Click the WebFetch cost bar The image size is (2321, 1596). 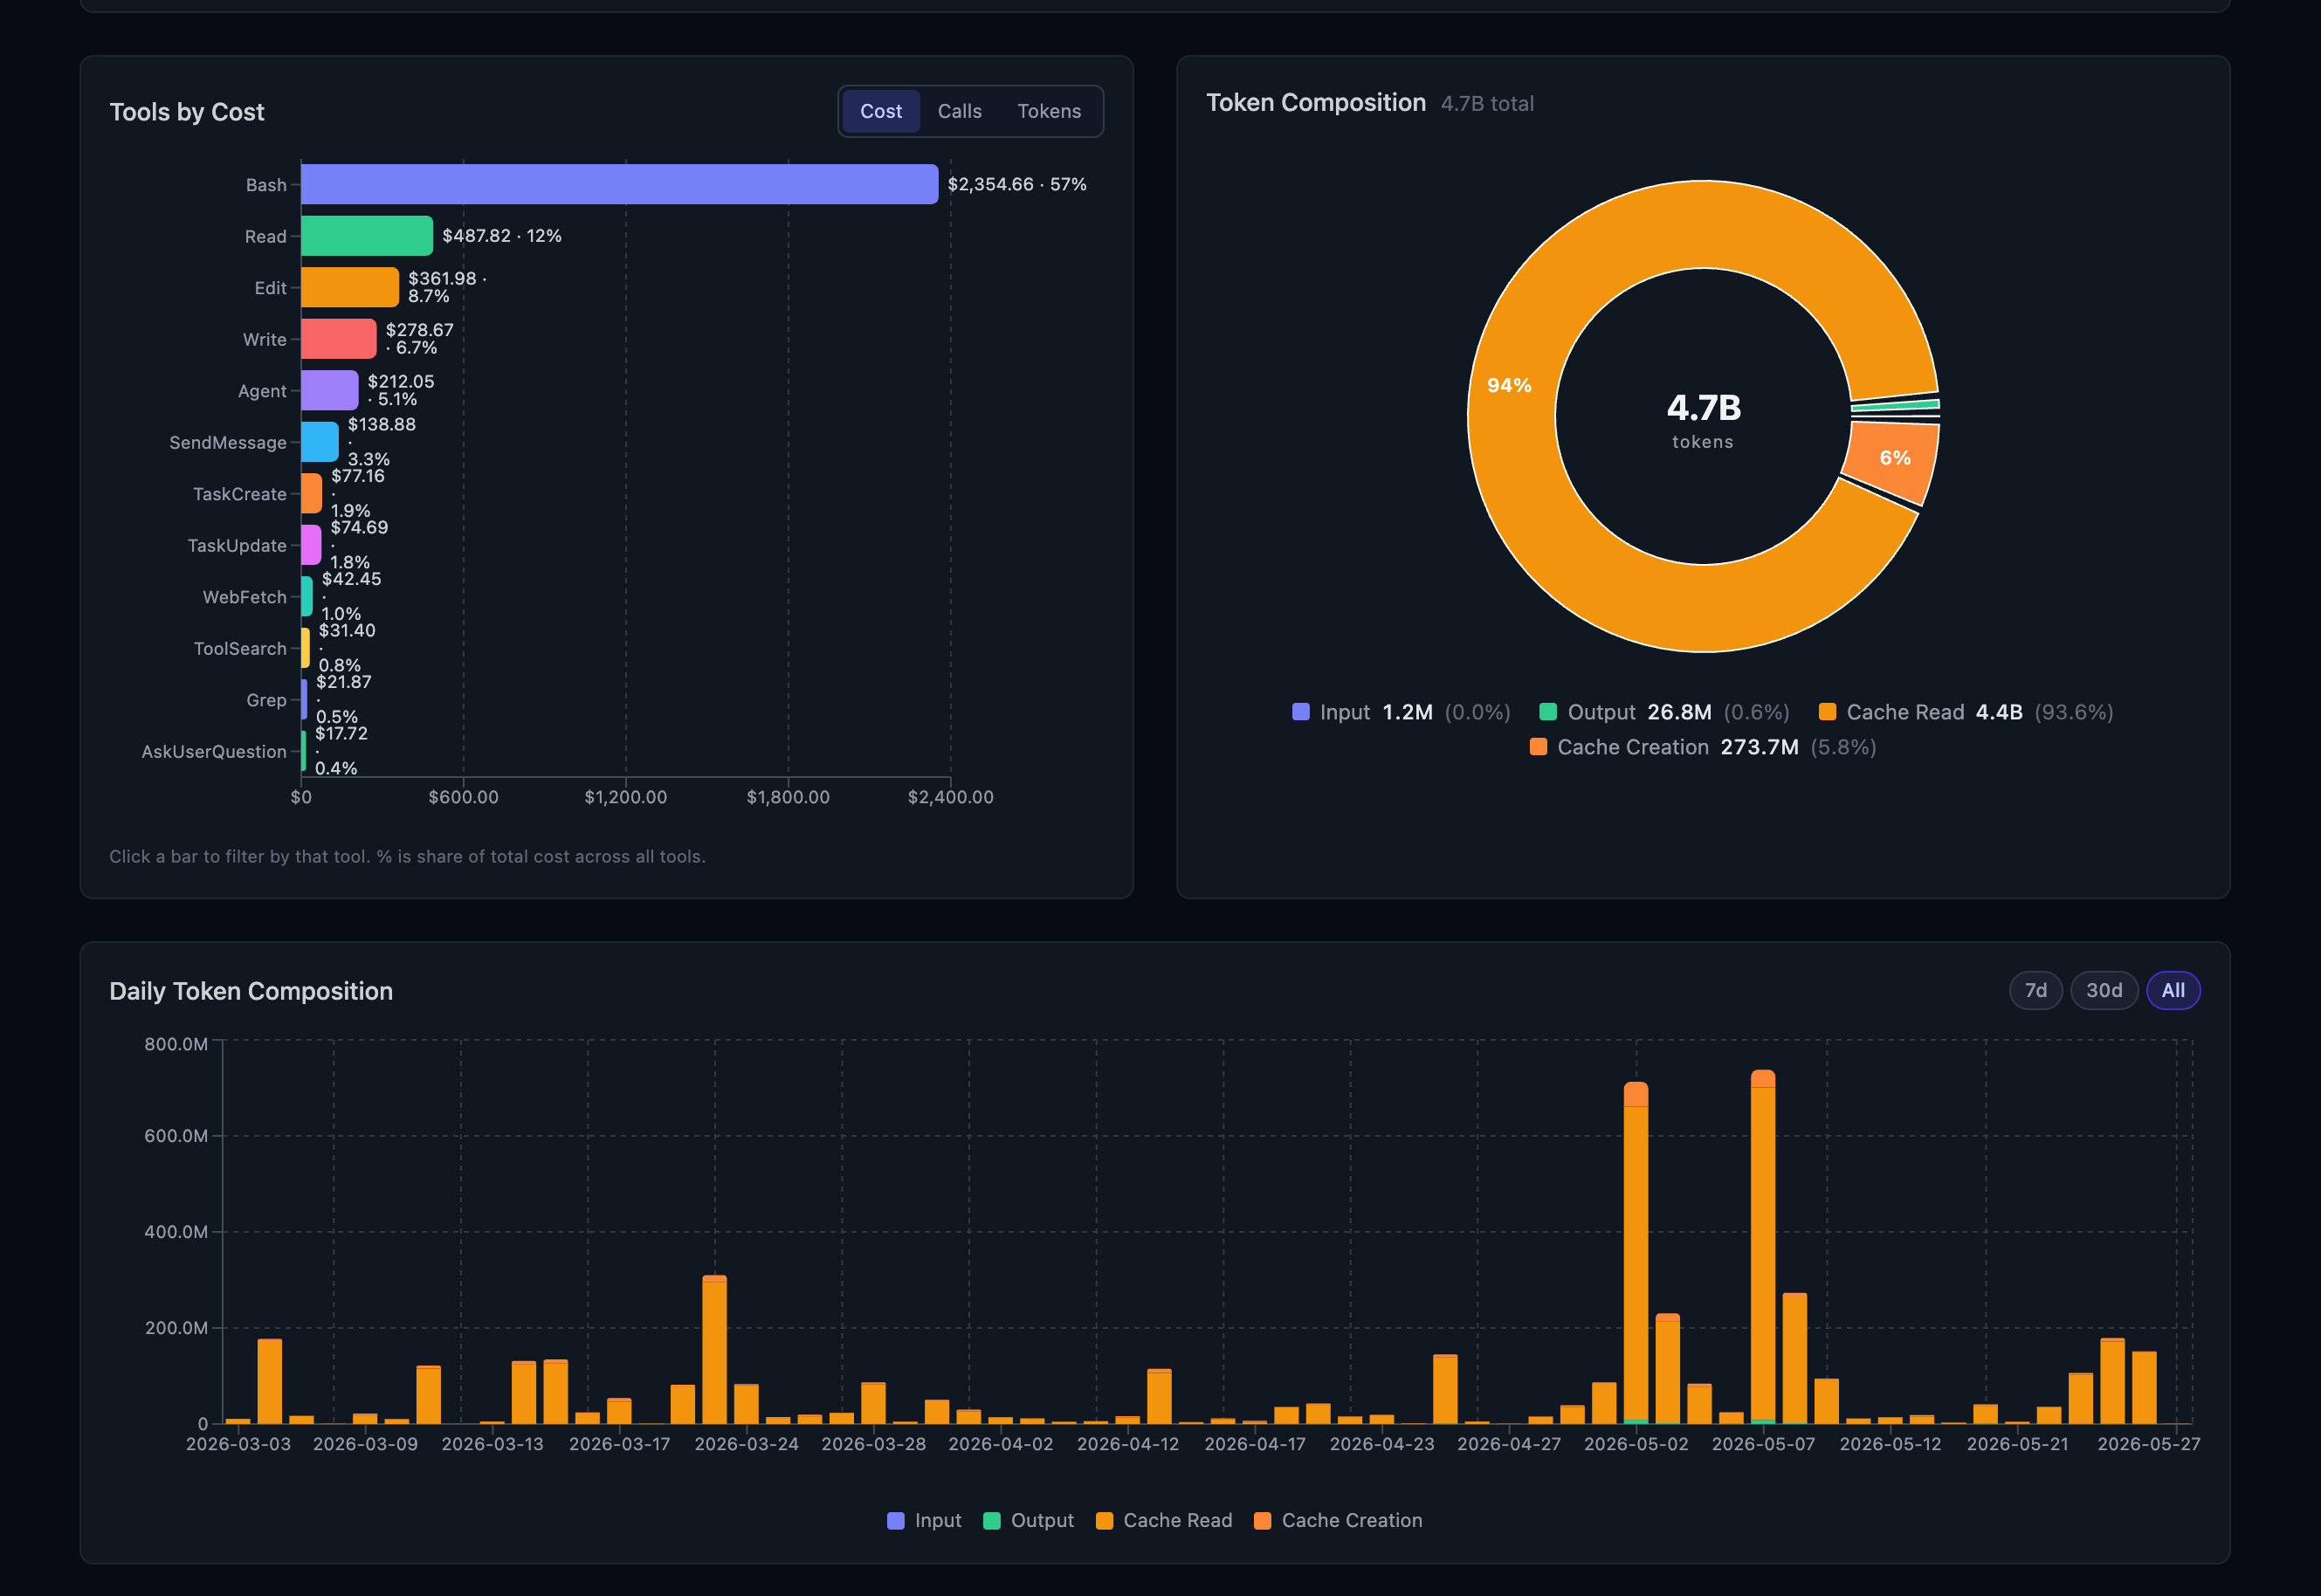(307, 596)
